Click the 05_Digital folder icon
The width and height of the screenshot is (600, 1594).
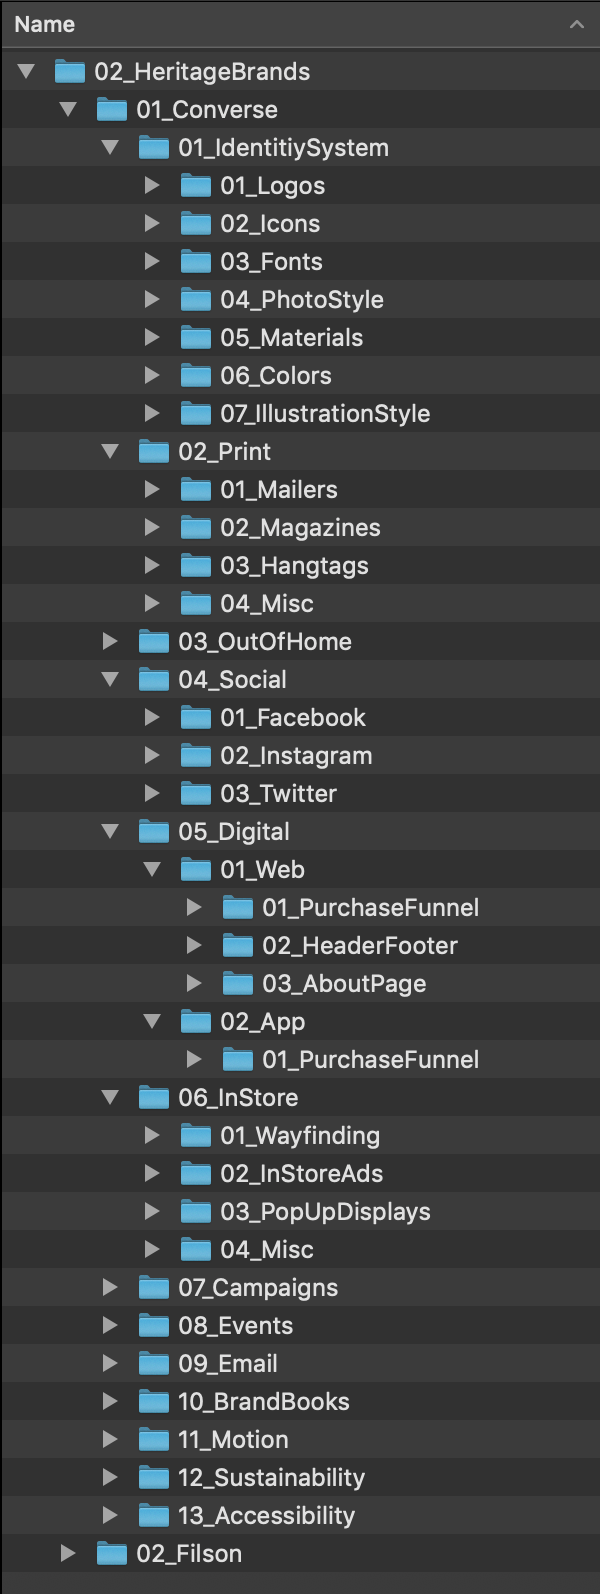click(154, 831)
